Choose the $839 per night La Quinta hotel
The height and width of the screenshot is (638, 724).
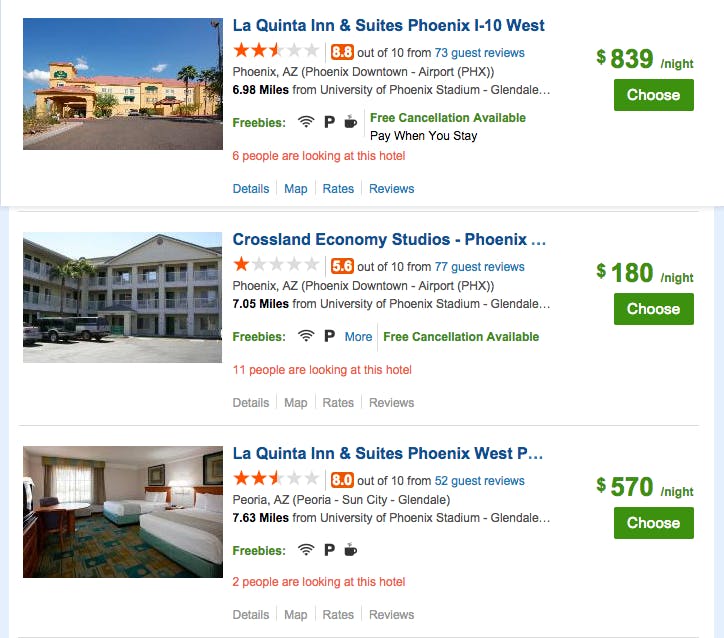point(653,95)
